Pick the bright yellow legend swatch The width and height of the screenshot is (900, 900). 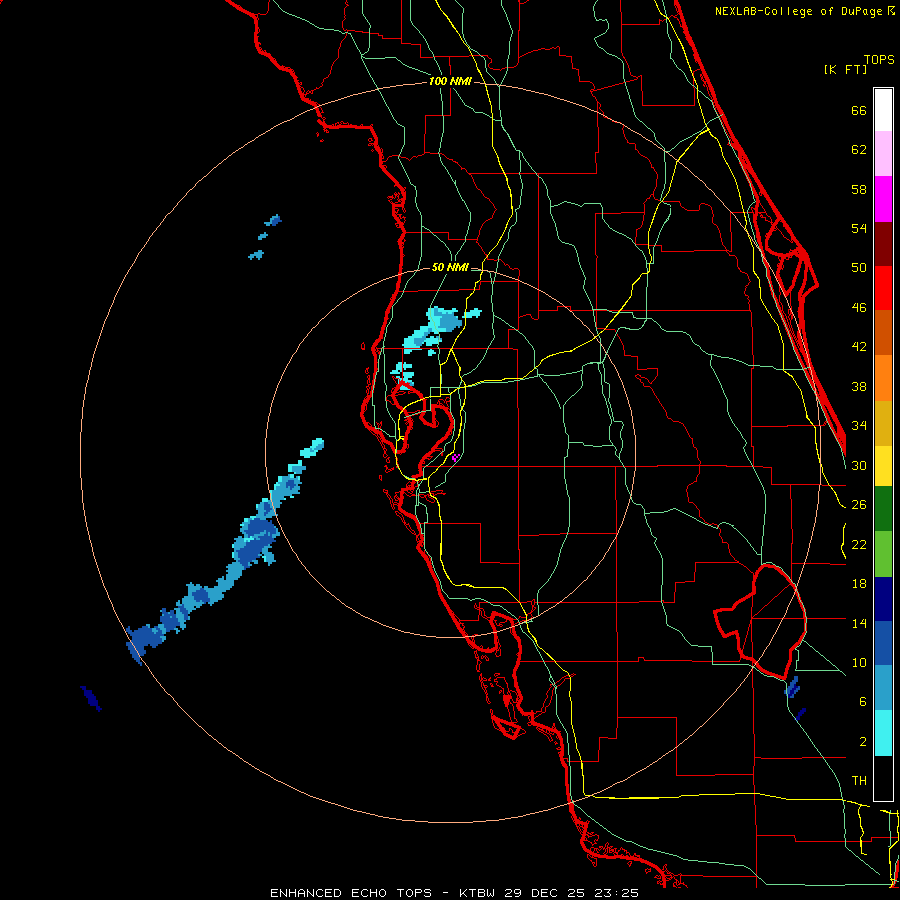click(x=883, y=466)
